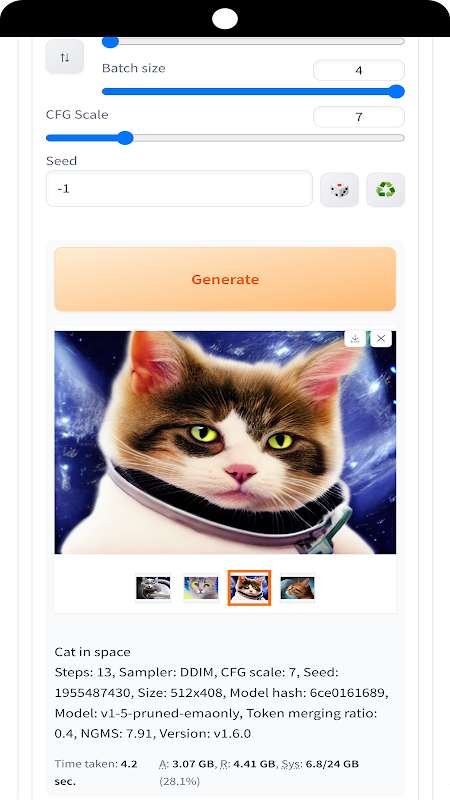Image resolution: width=450 pixels, height=800 pixels.
Task: Click the CFG Scale slider handle
Action: 125,138
